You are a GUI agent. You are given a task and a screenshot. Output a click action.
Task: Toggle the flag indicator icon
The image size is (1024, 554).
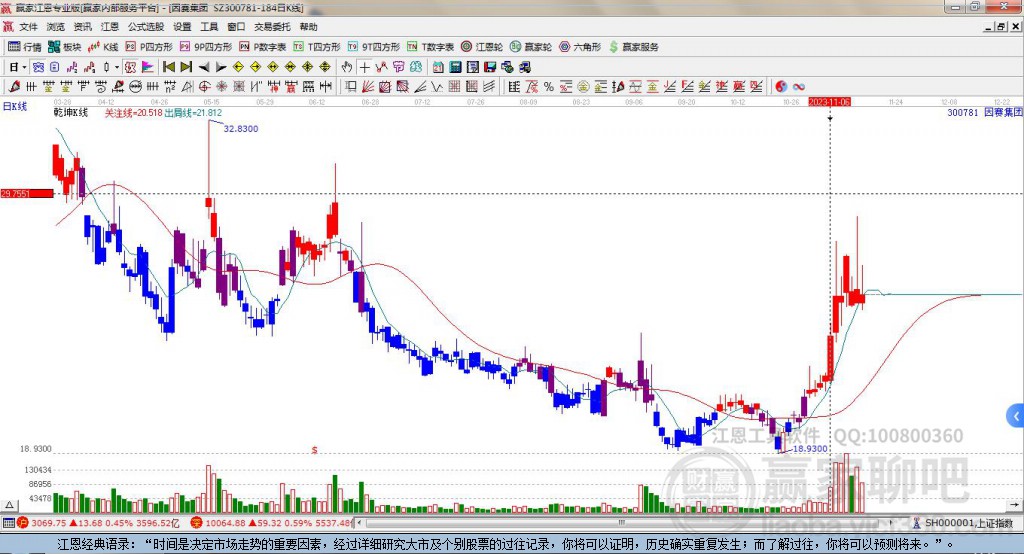click(148, 67)
